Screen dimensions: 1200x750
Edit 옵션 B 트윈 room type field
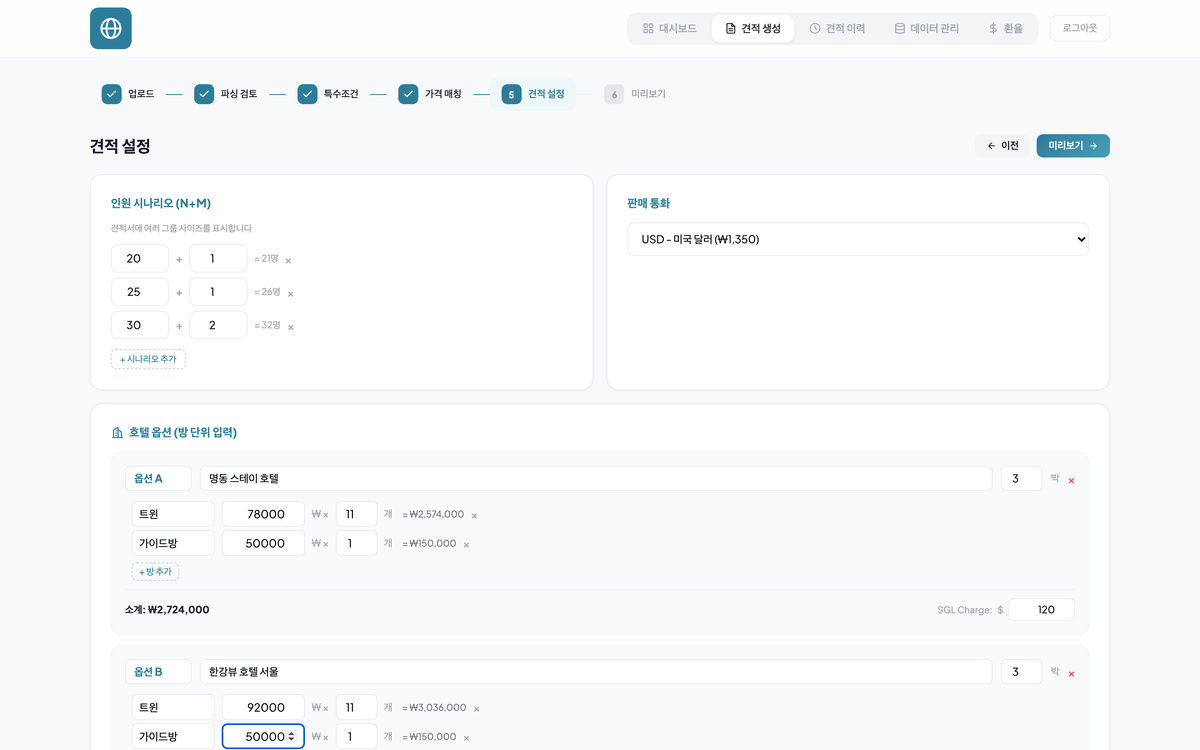(173, 707)
